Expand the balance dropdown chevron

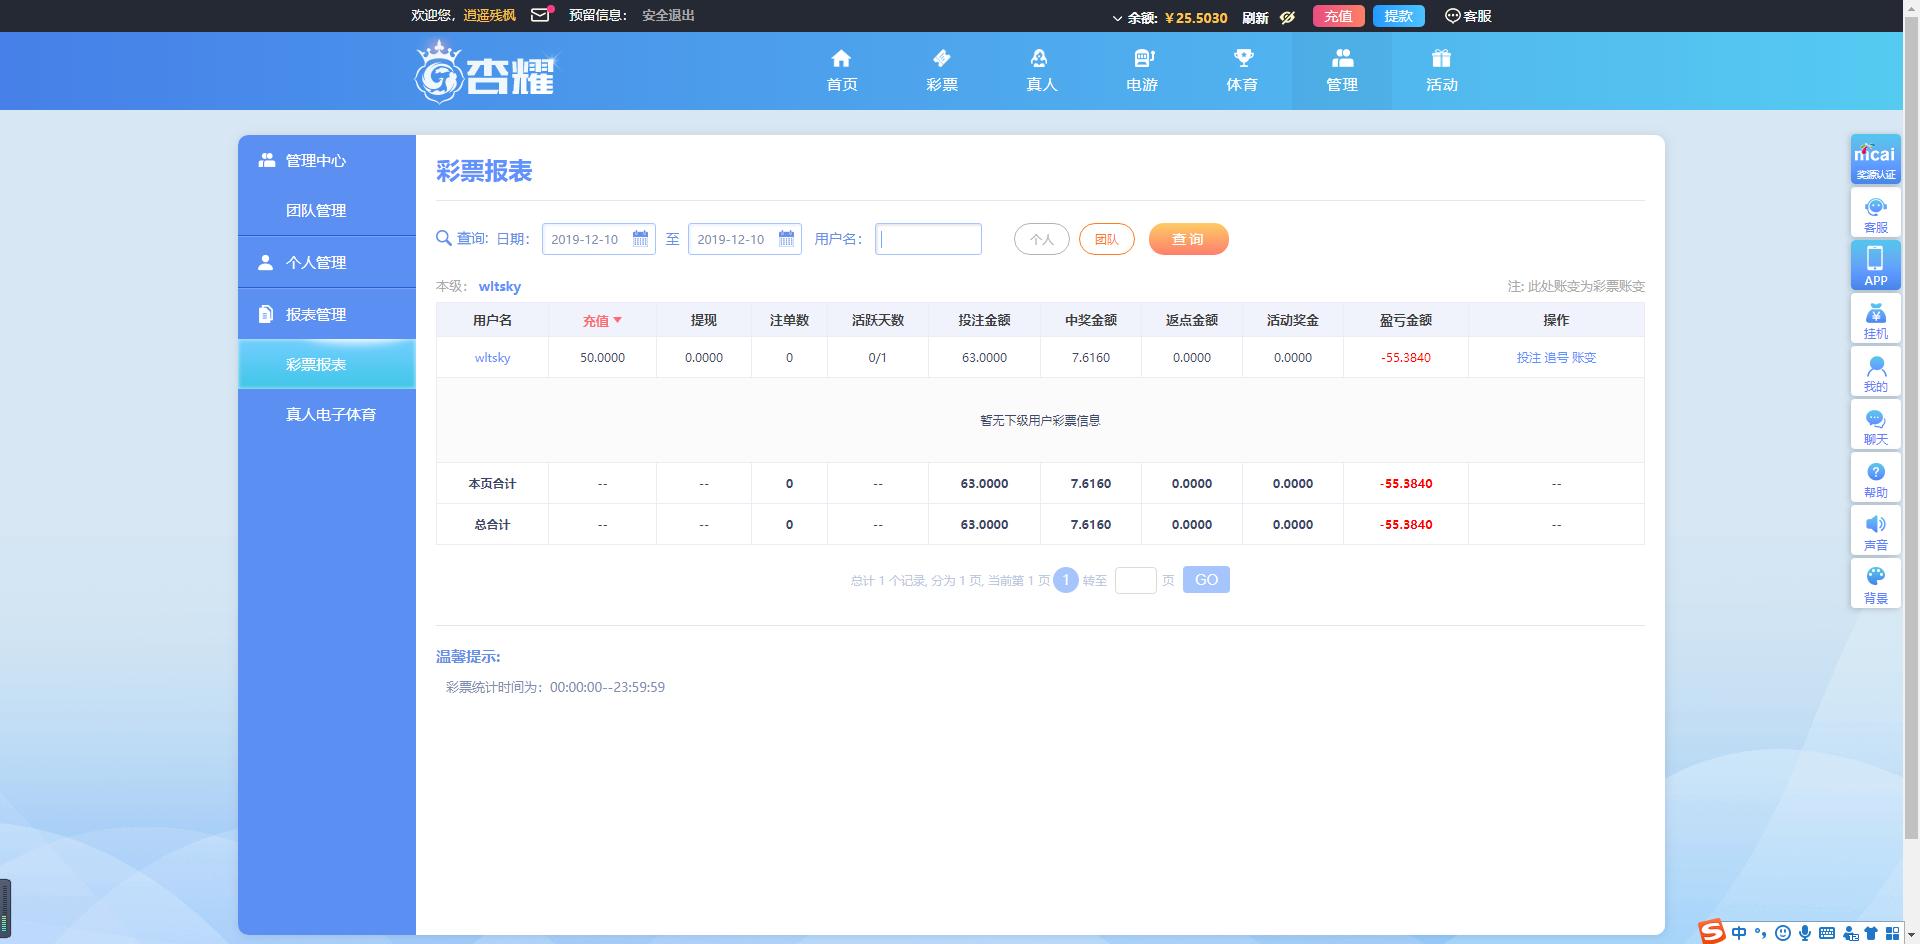point(1117,18)
